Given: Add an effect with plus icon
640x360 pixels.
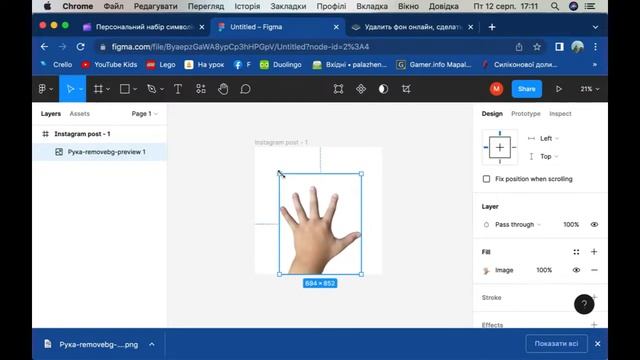Looking at the screenshot, I should (594, 325).
